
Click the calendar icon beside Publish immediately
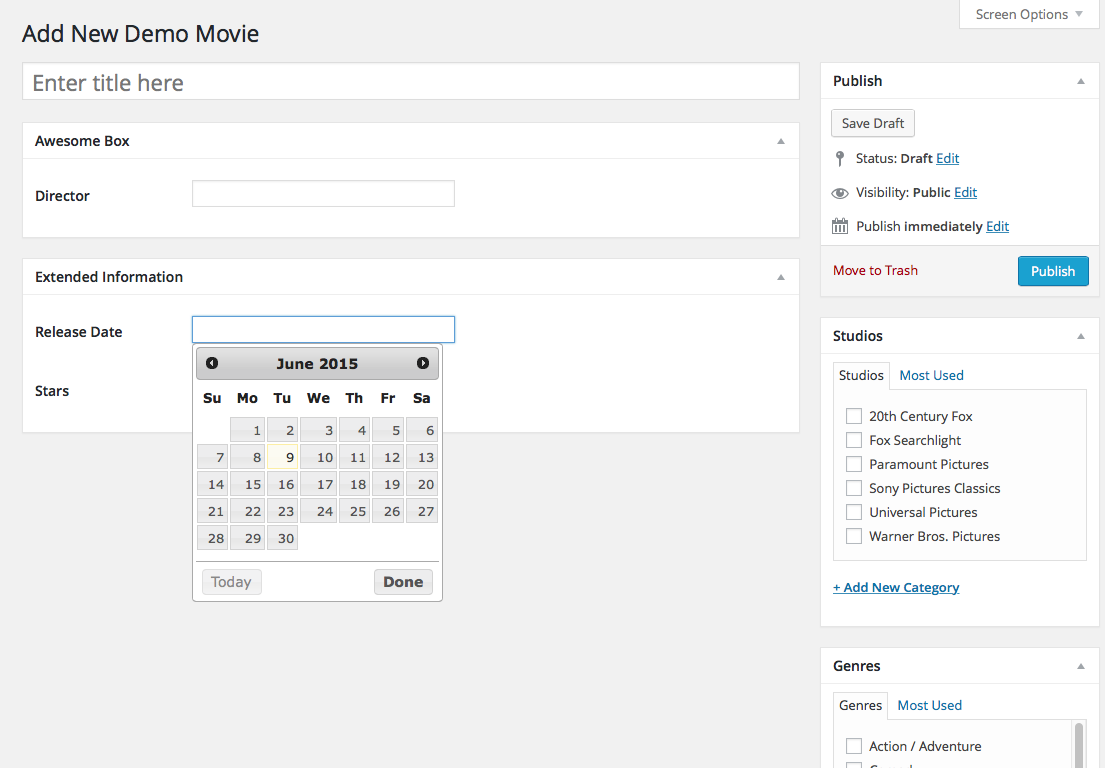pos(840,227)
